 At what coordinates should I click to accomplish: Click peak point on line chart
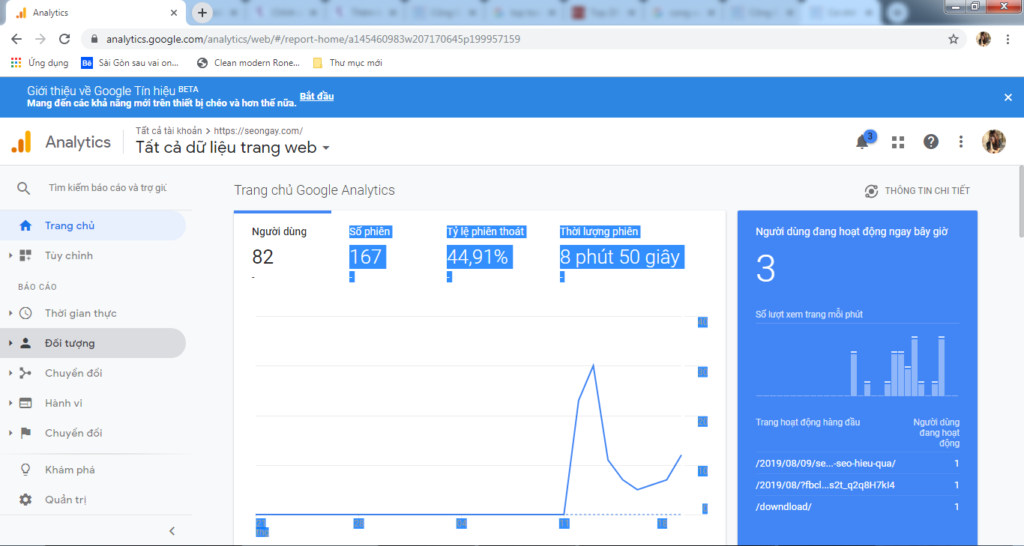pyautogui.click(x=593, y=365)
